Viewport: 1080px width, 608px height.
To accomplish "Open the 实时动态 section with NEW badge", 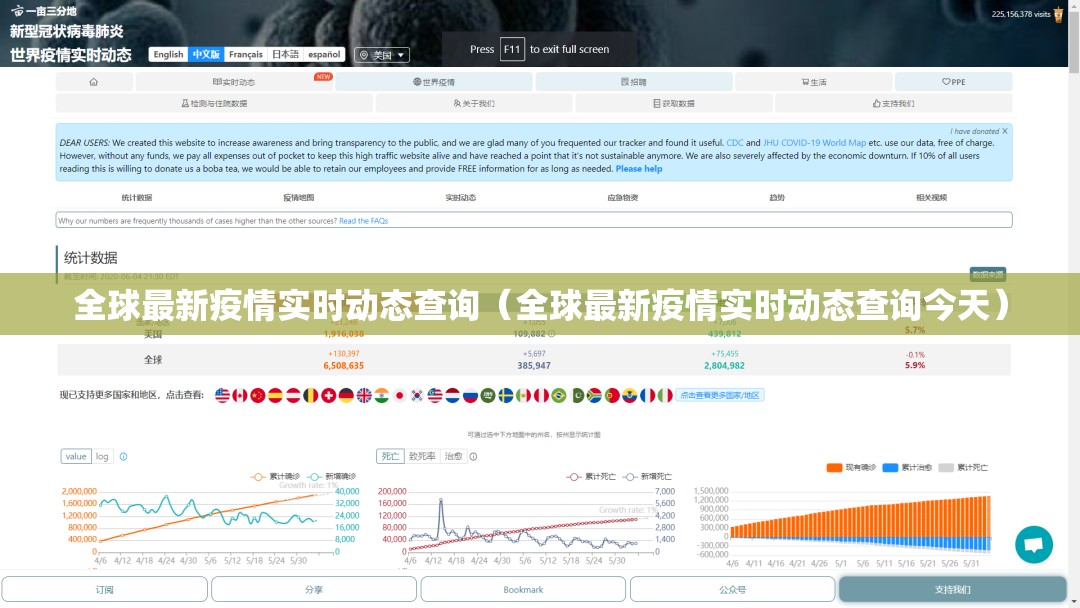I will point(235,81).
